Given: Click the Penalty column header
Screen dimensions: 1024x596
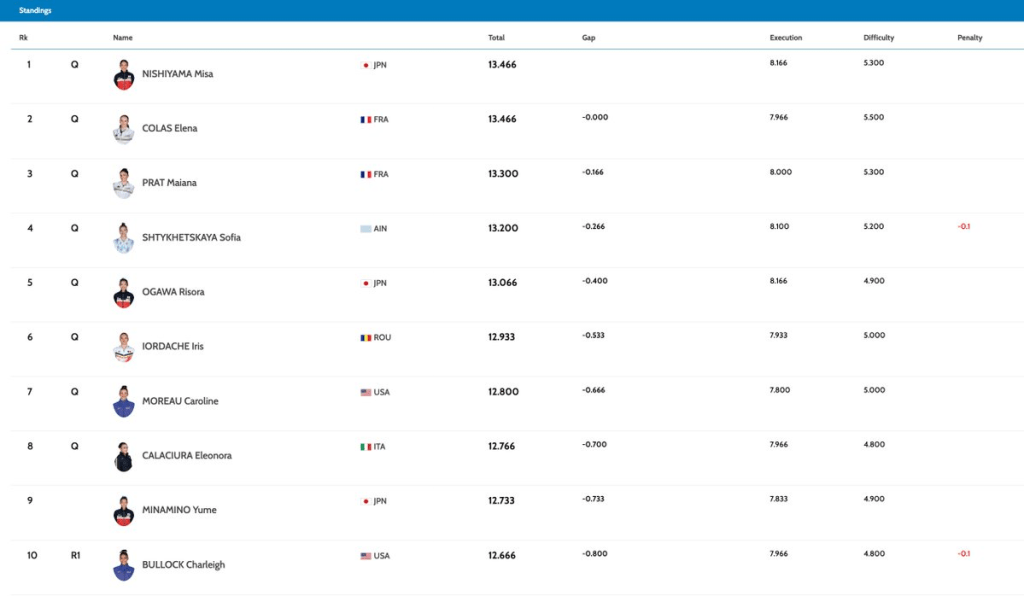Looking at the screenshot, I should (969, 38).
